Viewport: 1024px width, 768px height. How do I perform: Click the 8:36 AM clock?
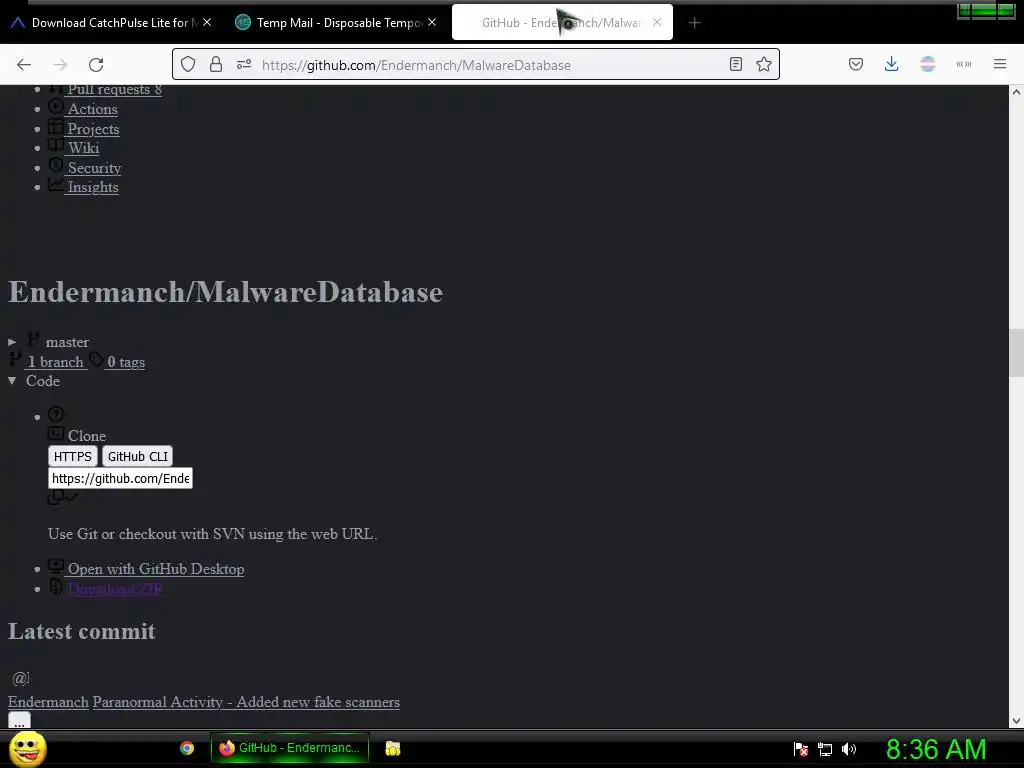click(936, 749)
